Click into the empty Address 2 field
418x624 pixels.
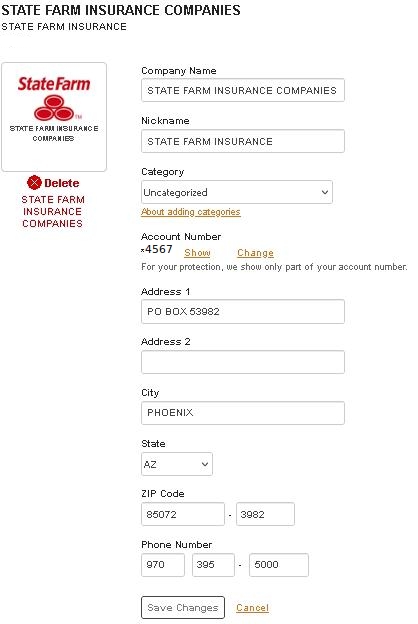tap(243, 362)
